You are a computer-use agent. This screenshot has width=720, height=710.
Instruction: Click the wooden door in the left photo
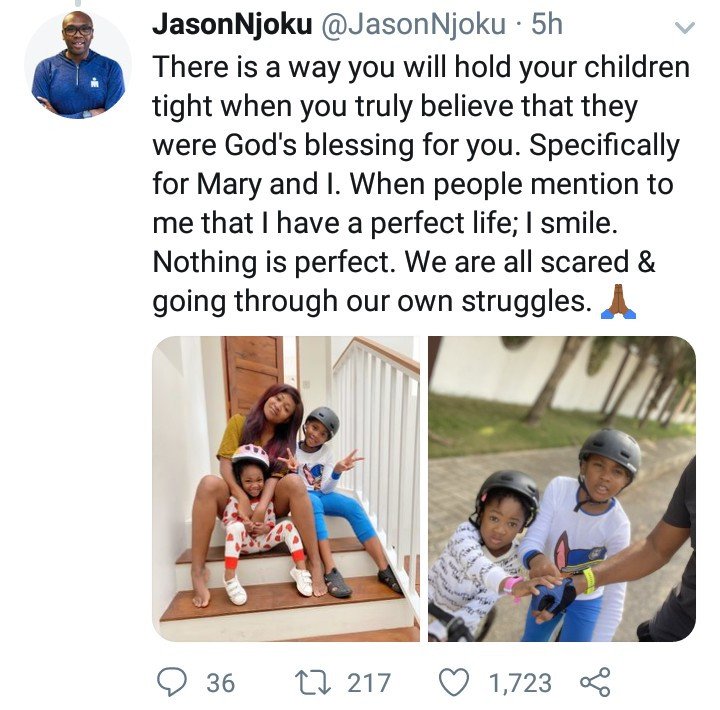click(x=252, y=371)
